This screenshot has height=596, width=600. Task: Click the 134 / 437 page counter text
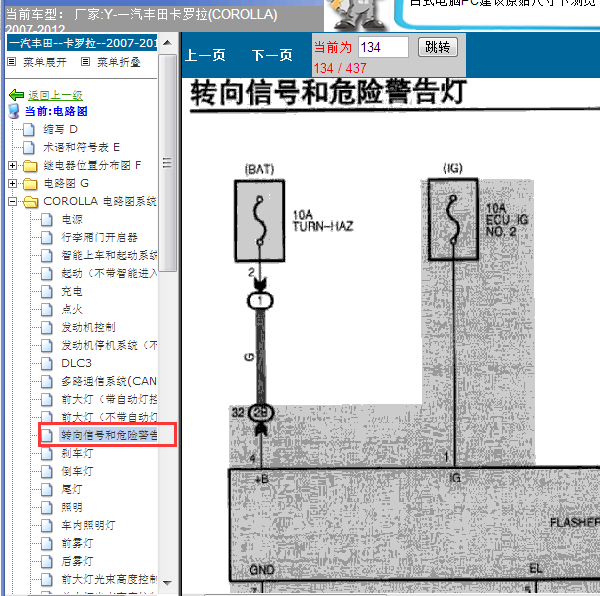(340, 68)
